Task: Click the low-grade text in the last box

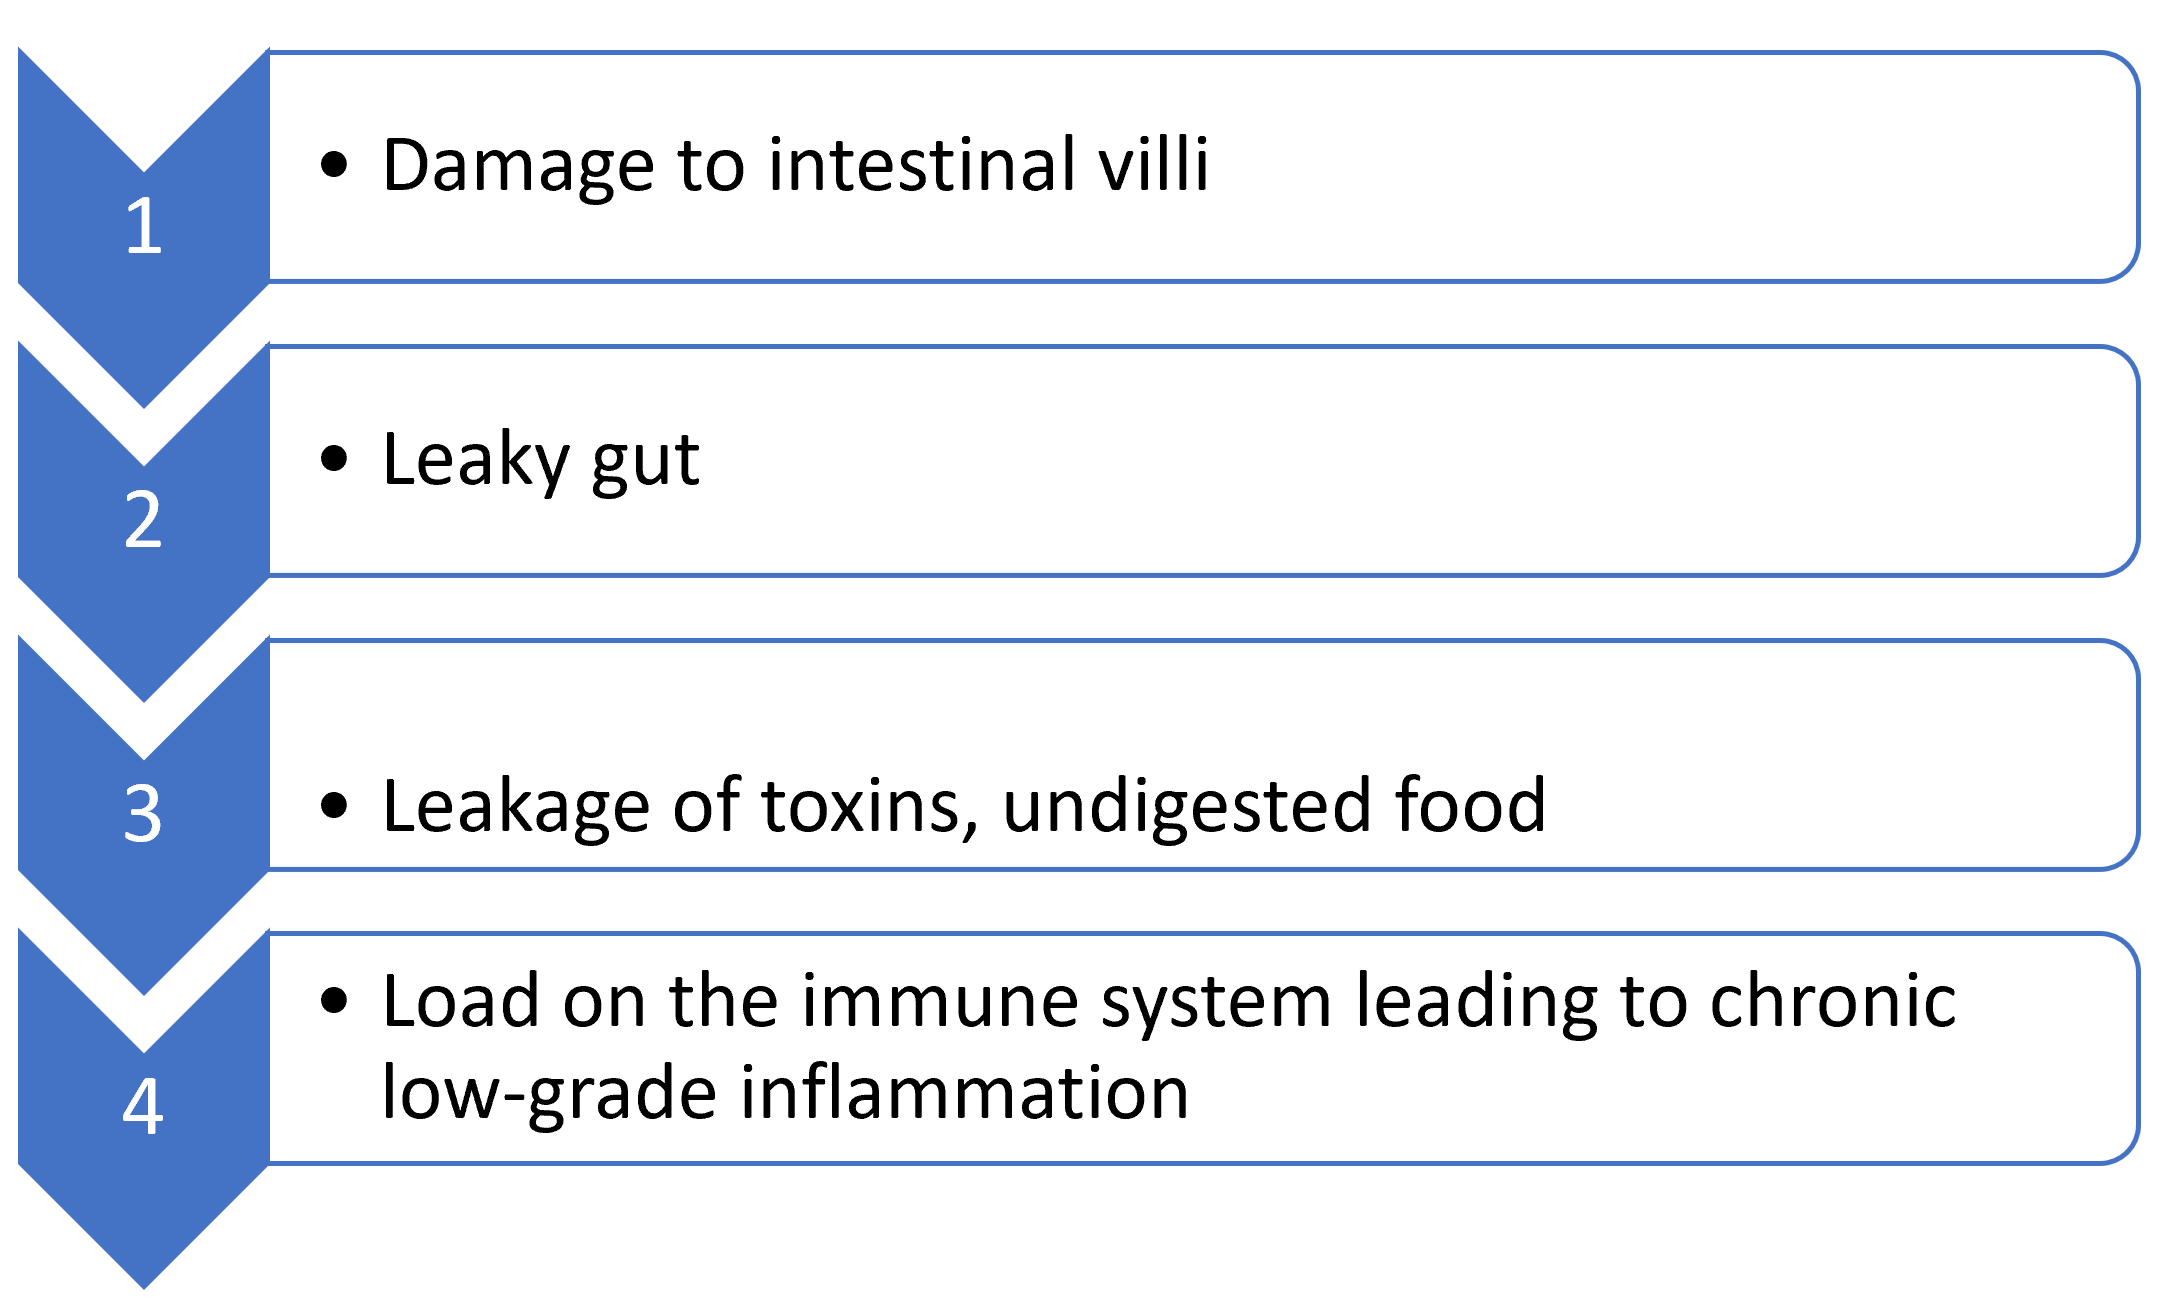Action: point(550,1092)
